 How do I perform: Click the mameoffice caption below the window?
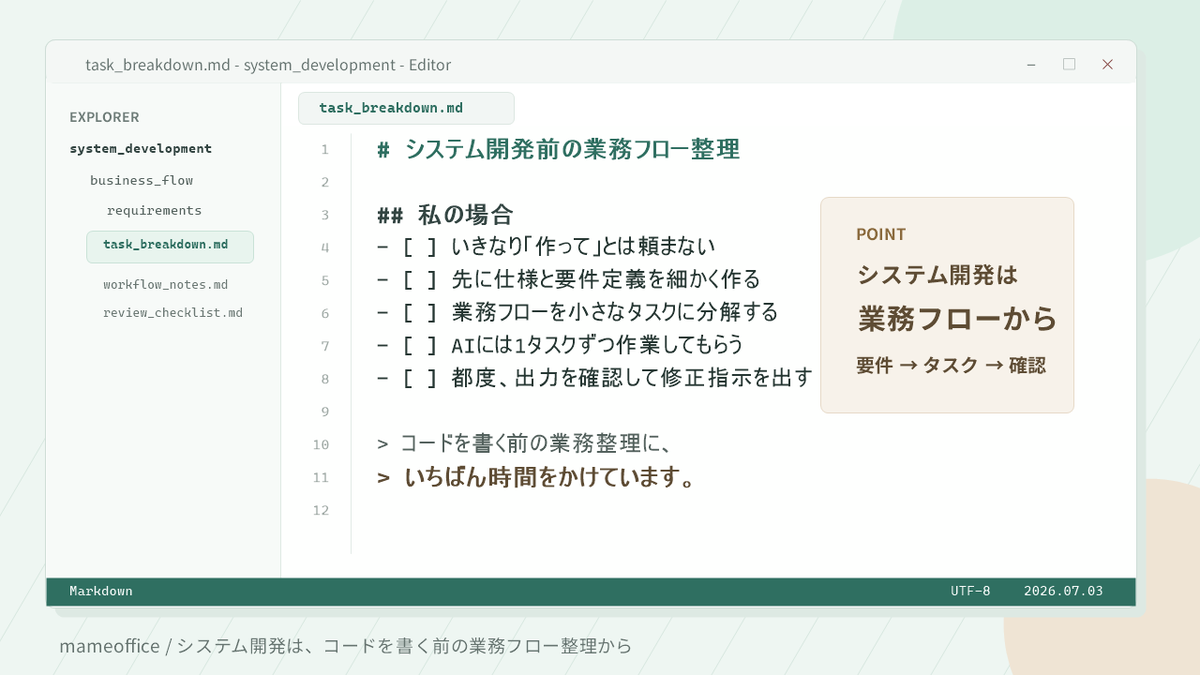click(x=346, y=646)
